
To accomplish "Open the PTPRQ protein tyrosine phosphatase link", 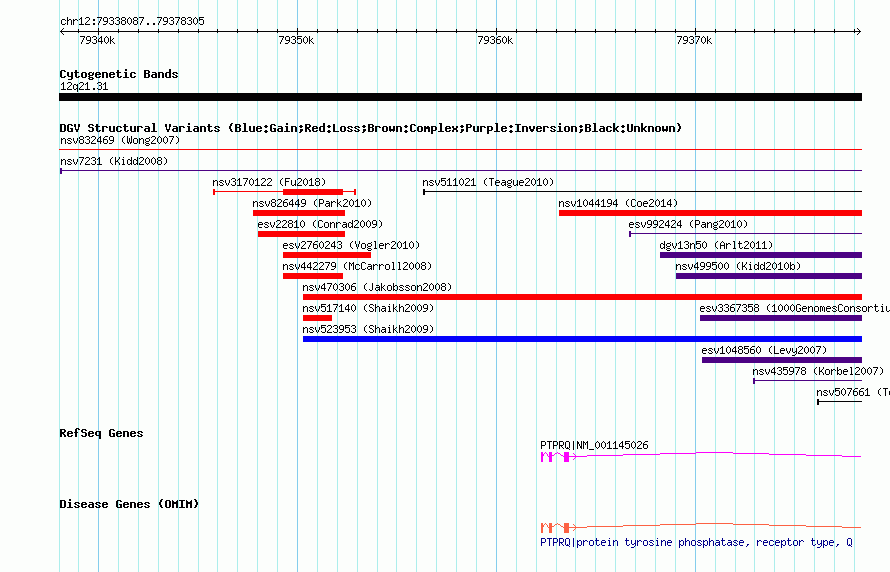I will pyautogui.click(x=696, y=542).
